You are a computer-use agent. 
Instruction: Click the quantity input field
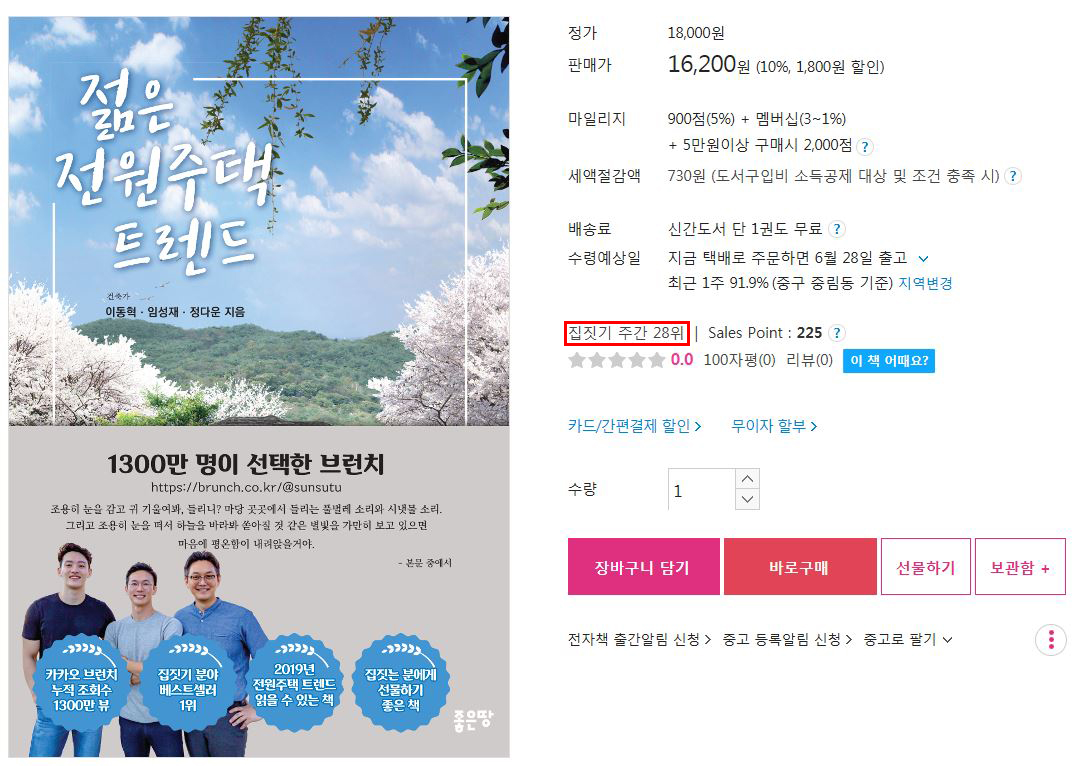tap(701, 490)
